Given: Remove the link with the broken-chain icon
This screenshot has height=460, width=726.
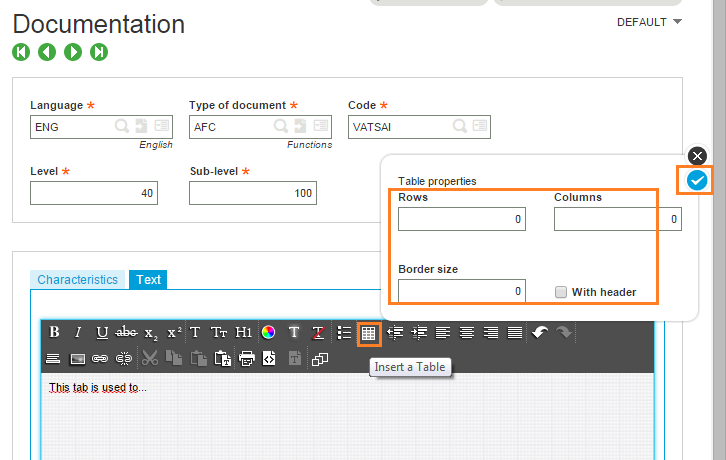Looking at the screenshot, I should coord(124,359).
